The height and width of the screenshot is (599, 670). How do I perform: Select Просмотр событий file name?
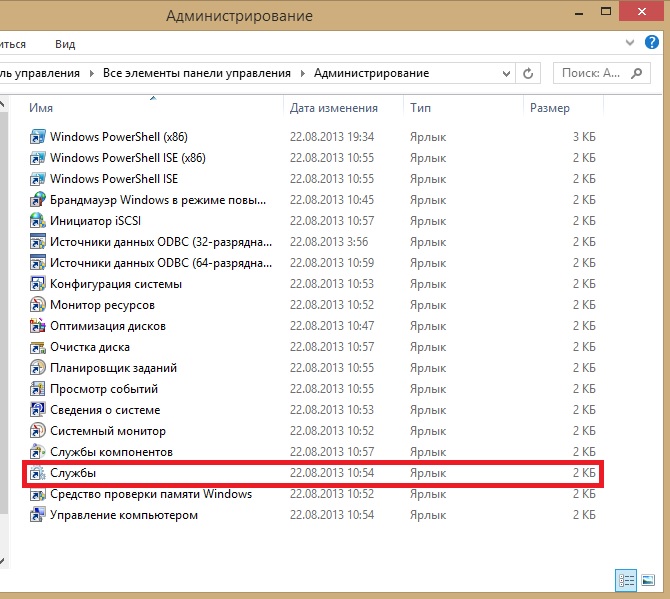pos(104,389)
